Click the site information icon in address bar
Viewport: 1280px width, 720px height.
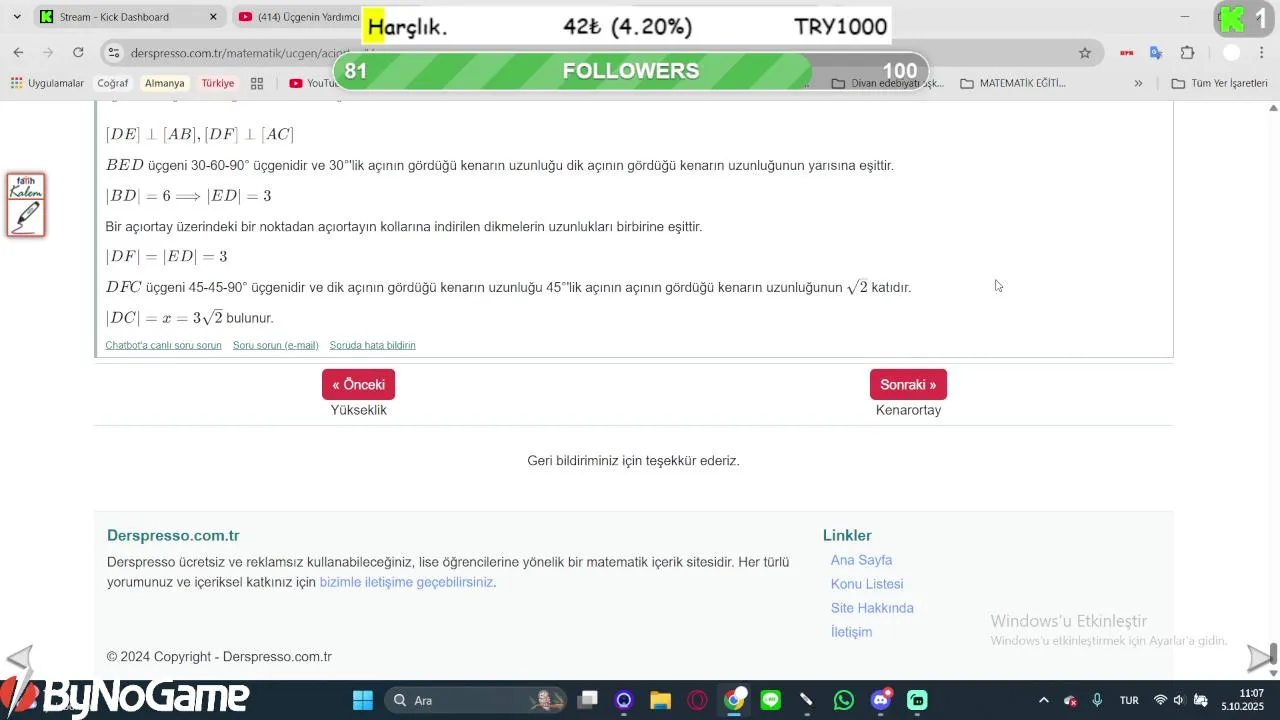pyautogui.click(x=114, y=53)
